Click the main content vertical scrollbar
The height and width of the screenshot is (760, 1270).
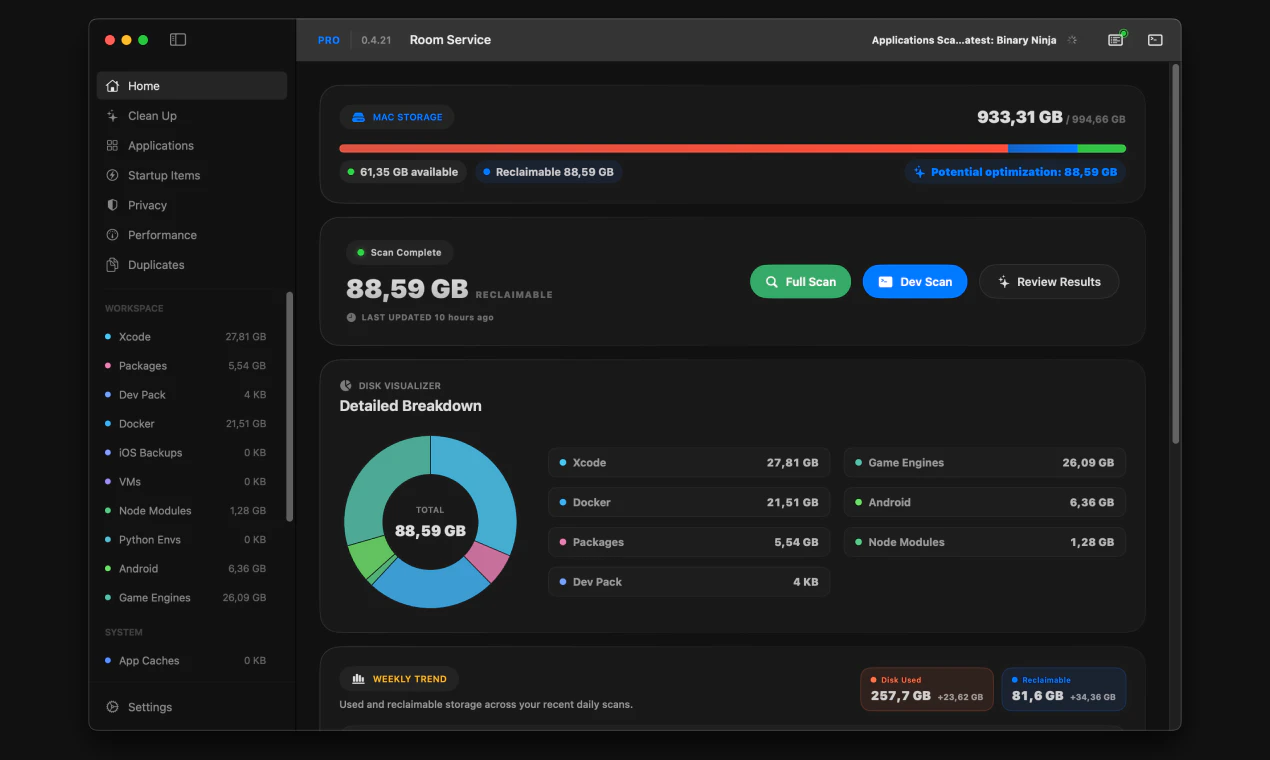click(1175, 250)
